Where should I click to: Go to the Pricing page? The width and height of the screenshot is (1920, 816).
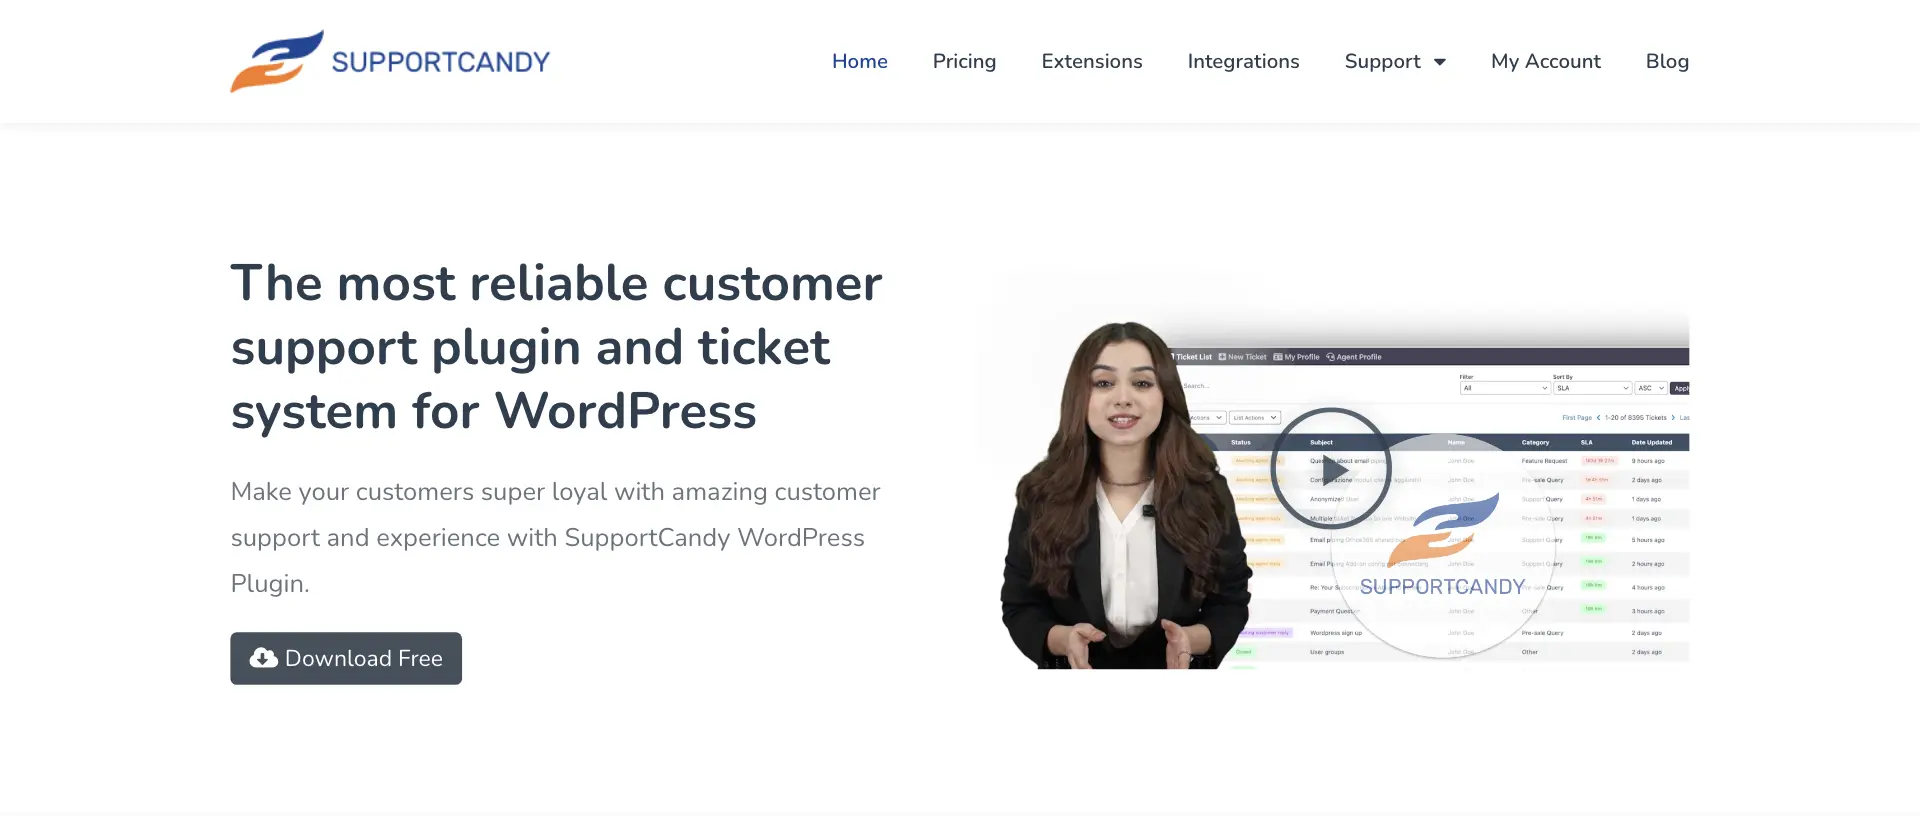[x=964, y=61]
